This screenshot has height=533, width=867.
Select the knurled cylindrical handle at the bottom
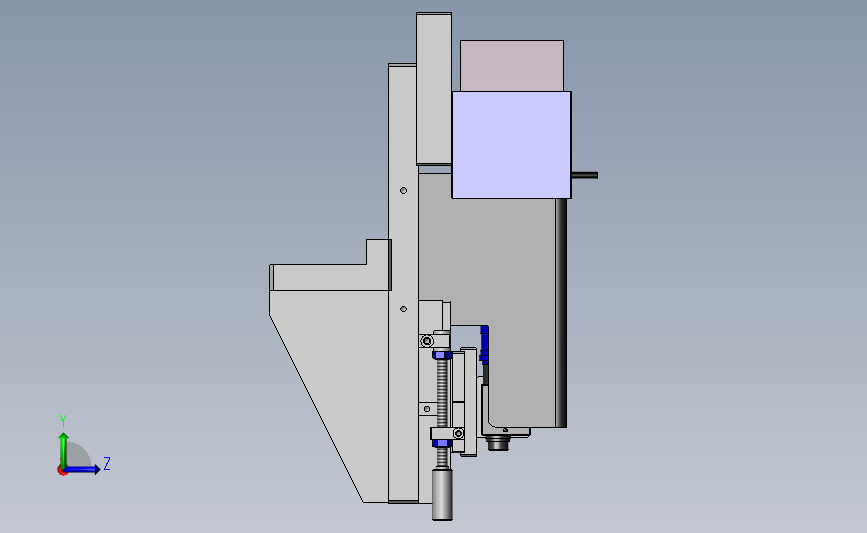click(x=442, y=494)
